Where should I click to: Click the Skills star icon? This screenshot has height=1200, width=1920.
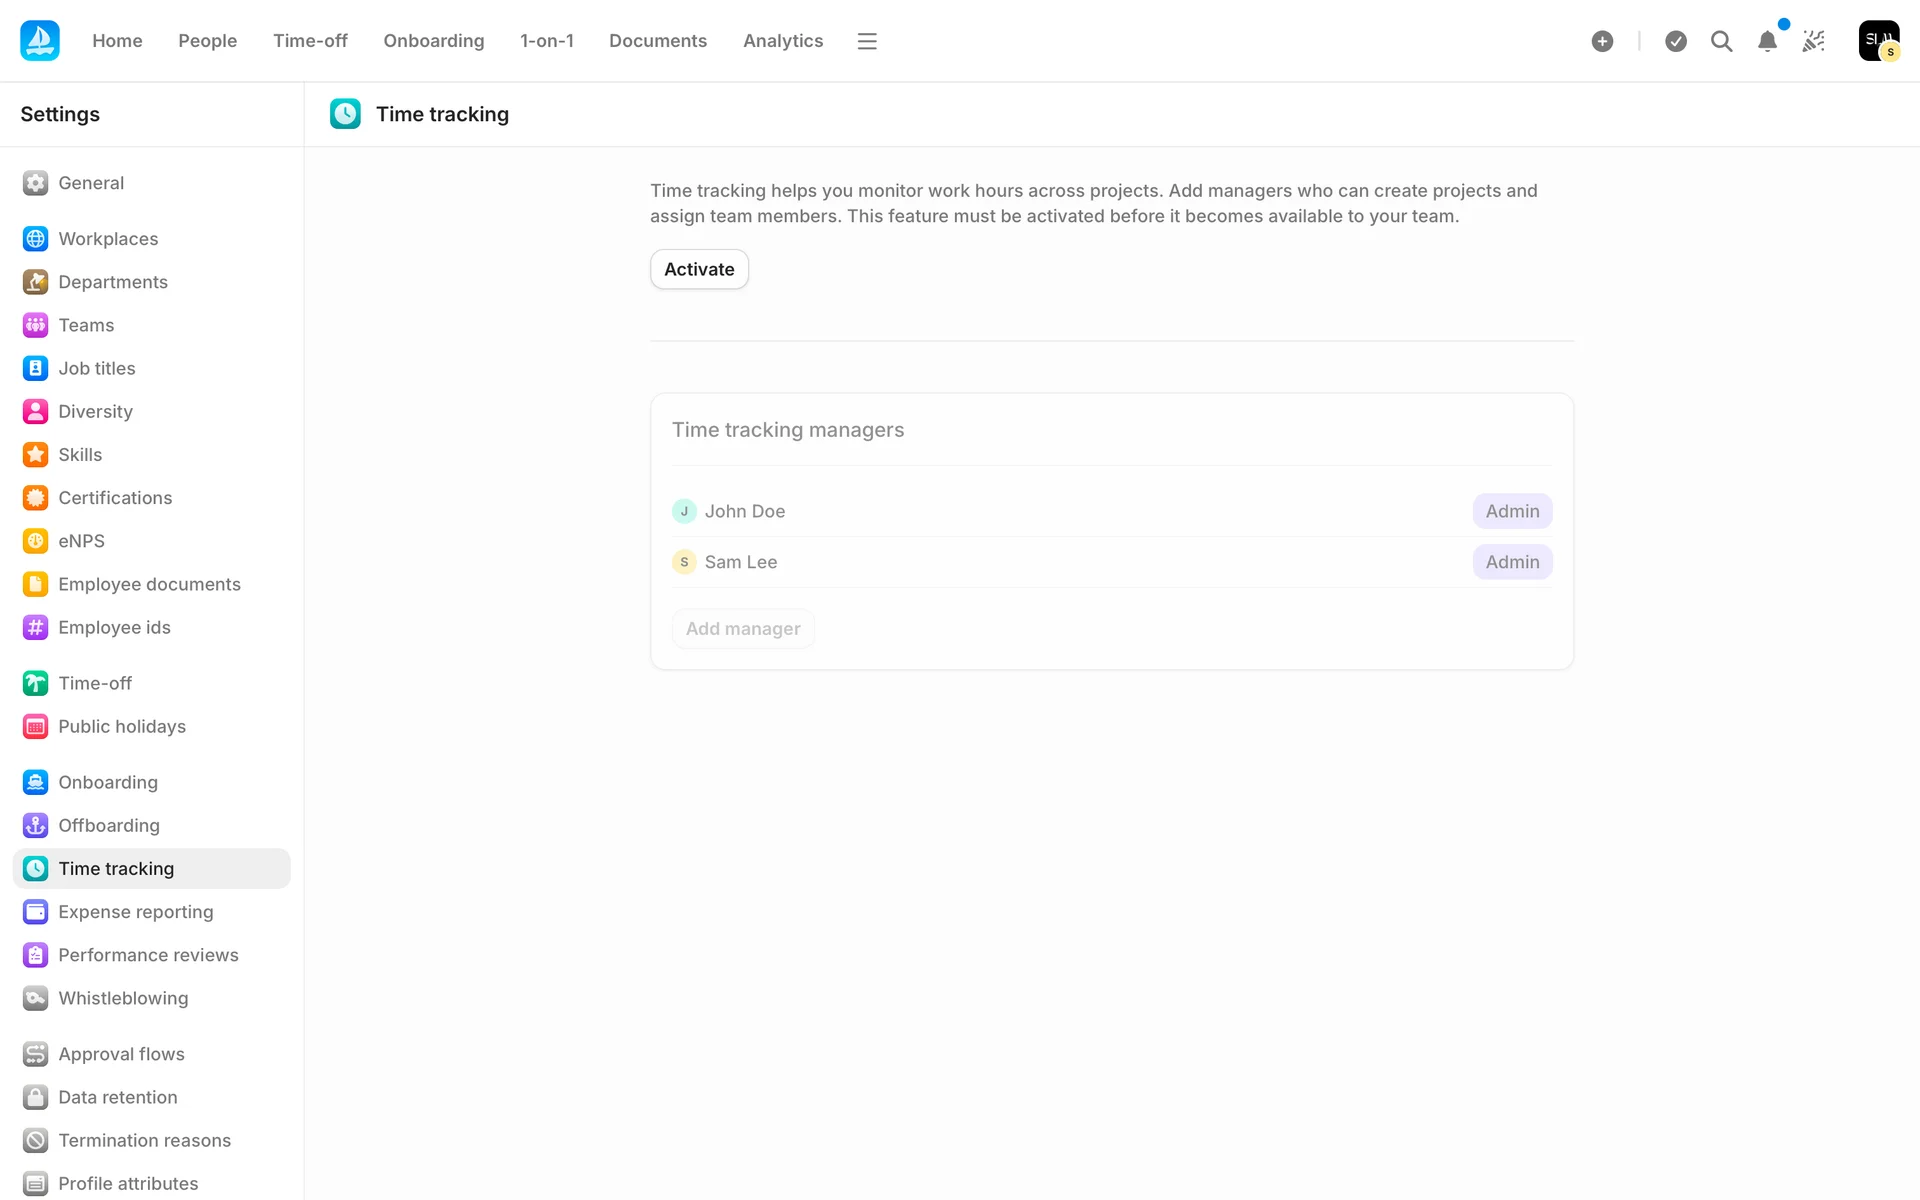[36, 455]
